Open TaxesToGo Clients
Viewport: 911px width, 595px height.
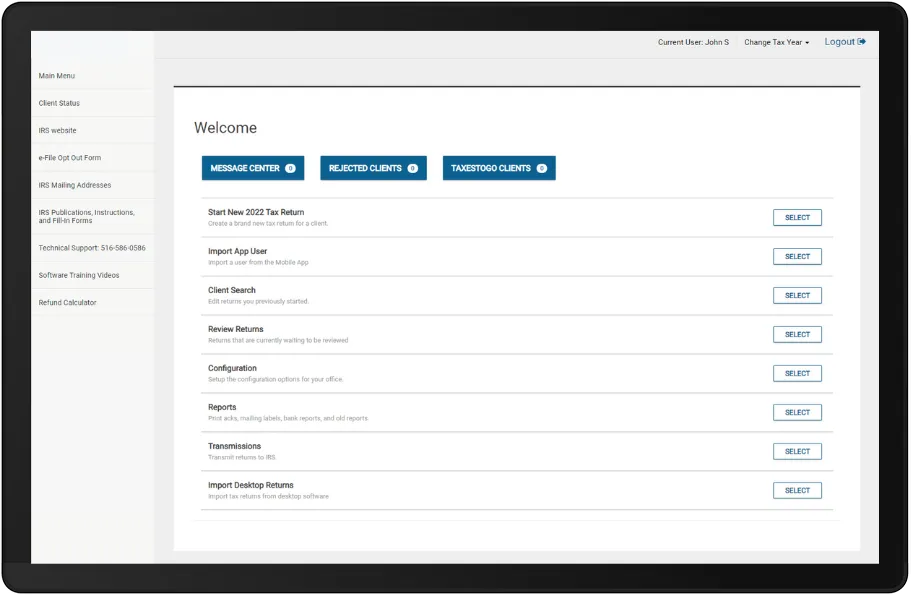point(497,167)
